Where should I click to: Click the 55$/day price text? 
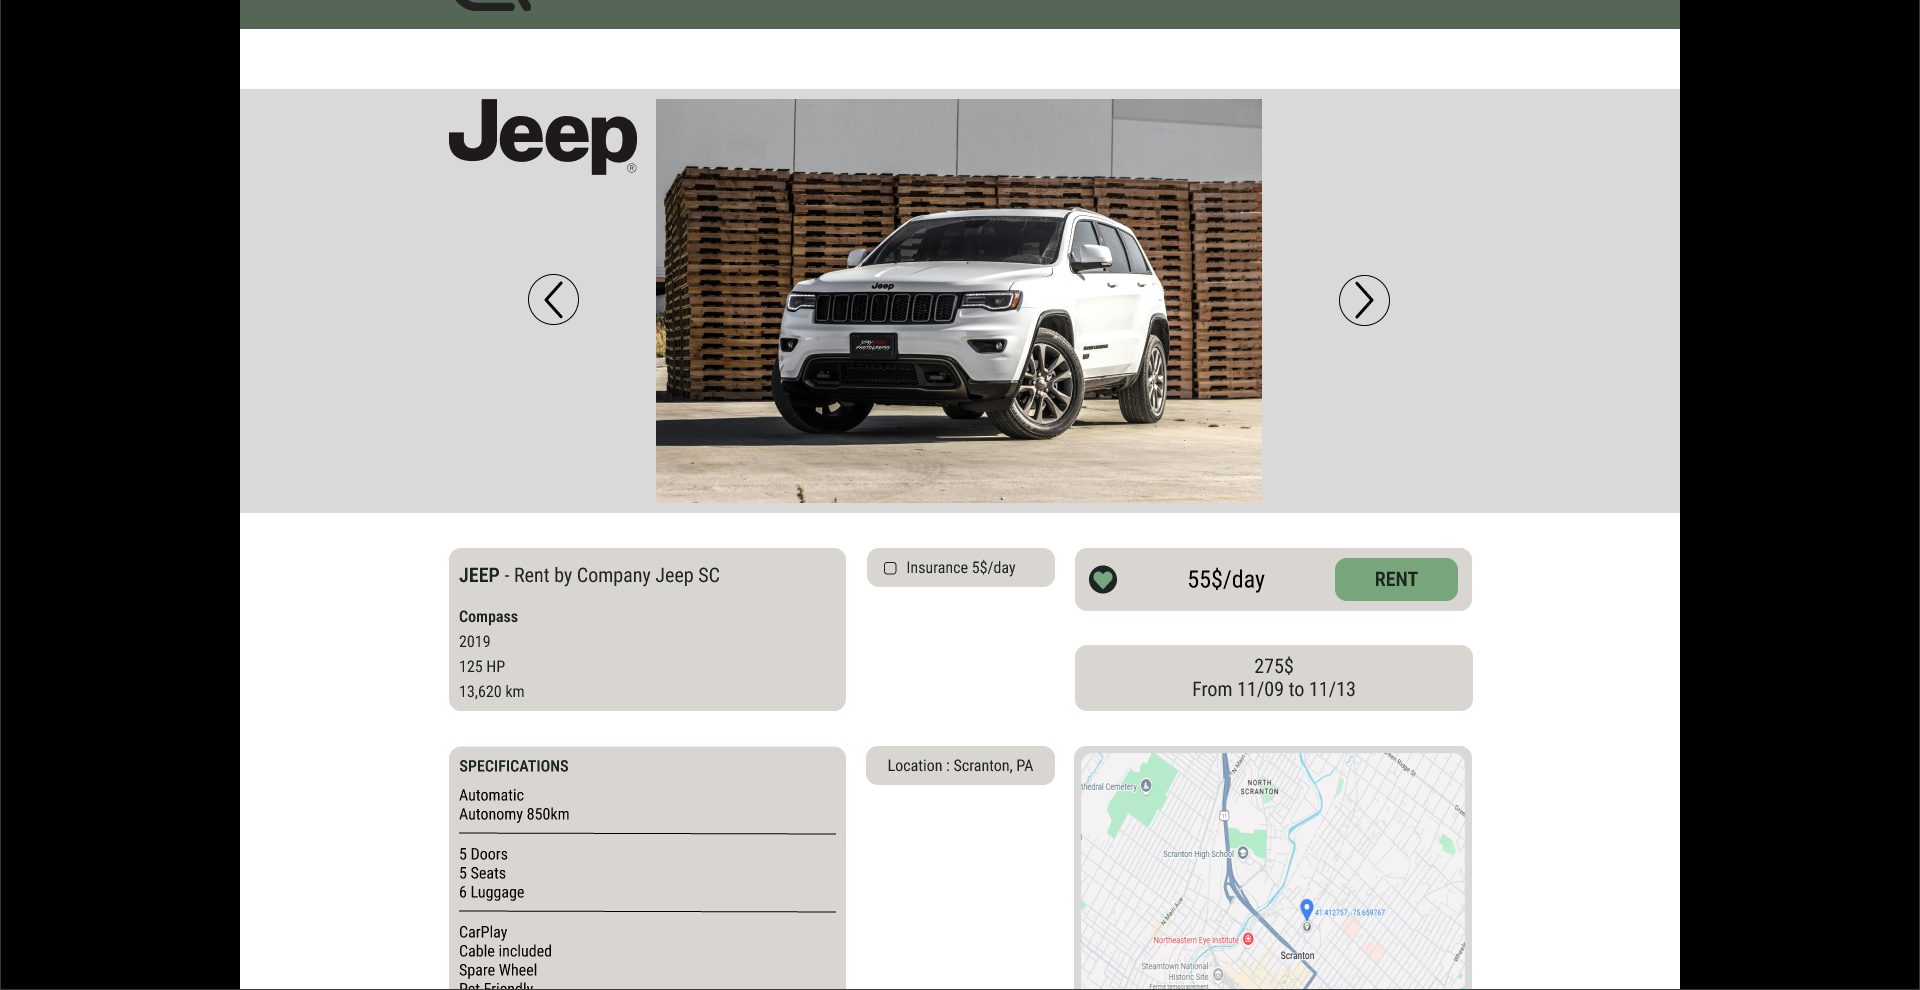tap(1226, 579)
